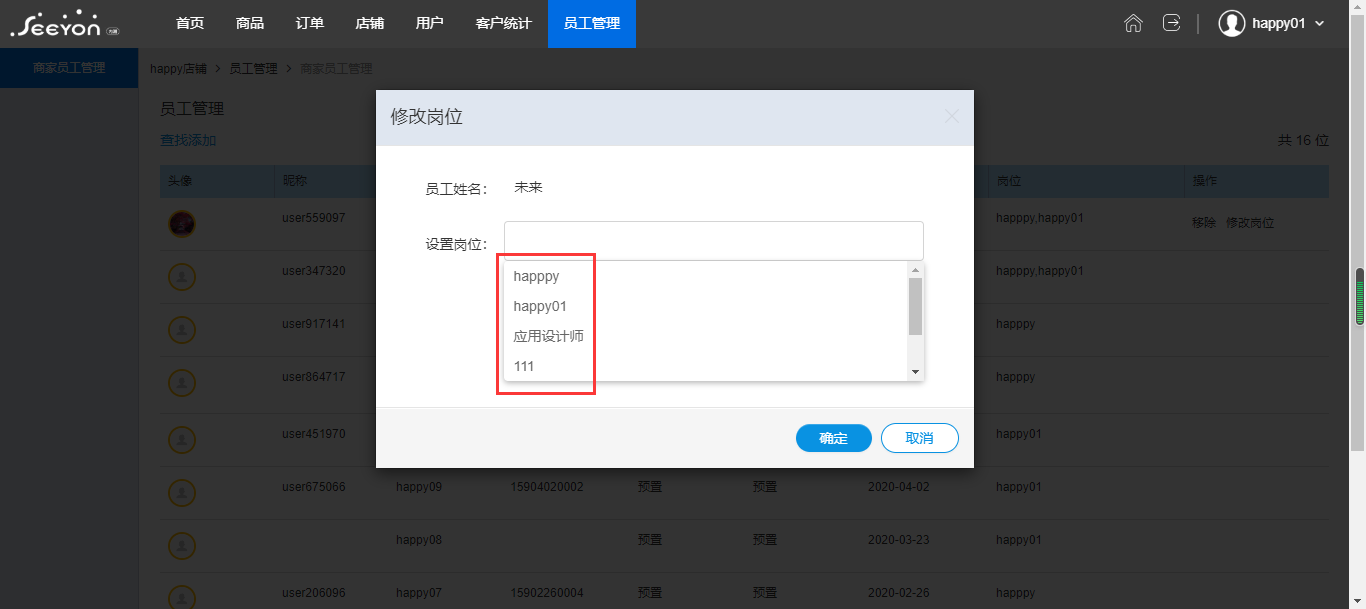Open 商家员工管理 in the sidebar
The width and height of the screenshot is (1366, 609).
pos(69,68)
